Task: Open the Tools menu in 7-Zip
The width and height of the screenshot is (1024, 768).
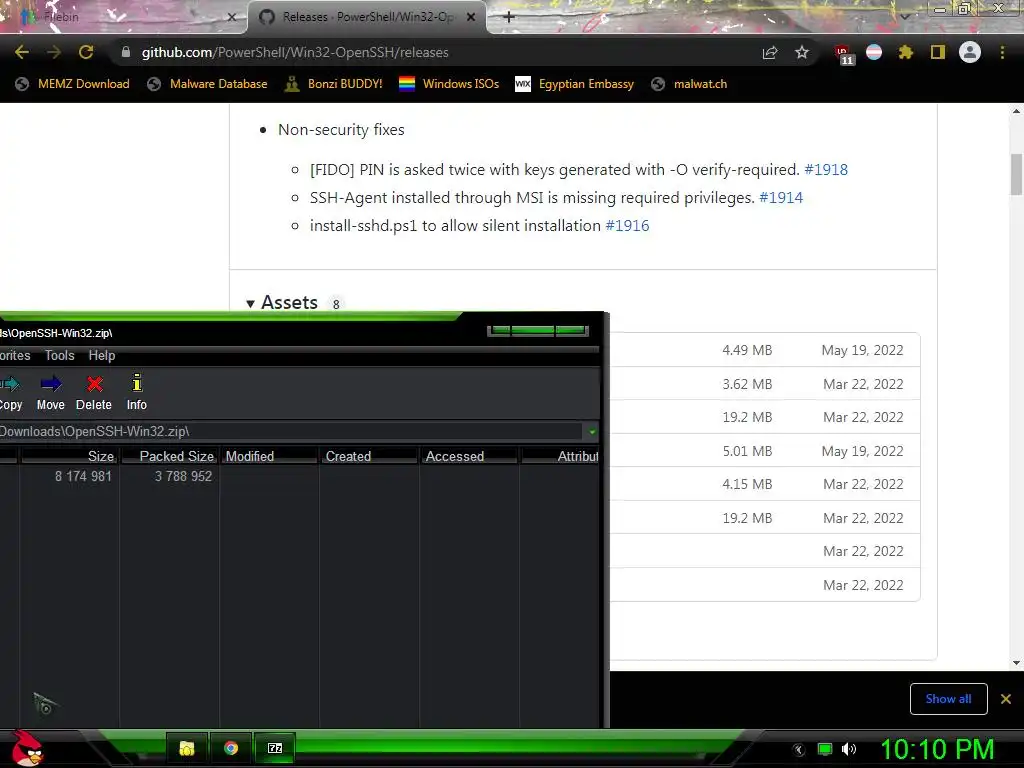Action: click(59, 355)
